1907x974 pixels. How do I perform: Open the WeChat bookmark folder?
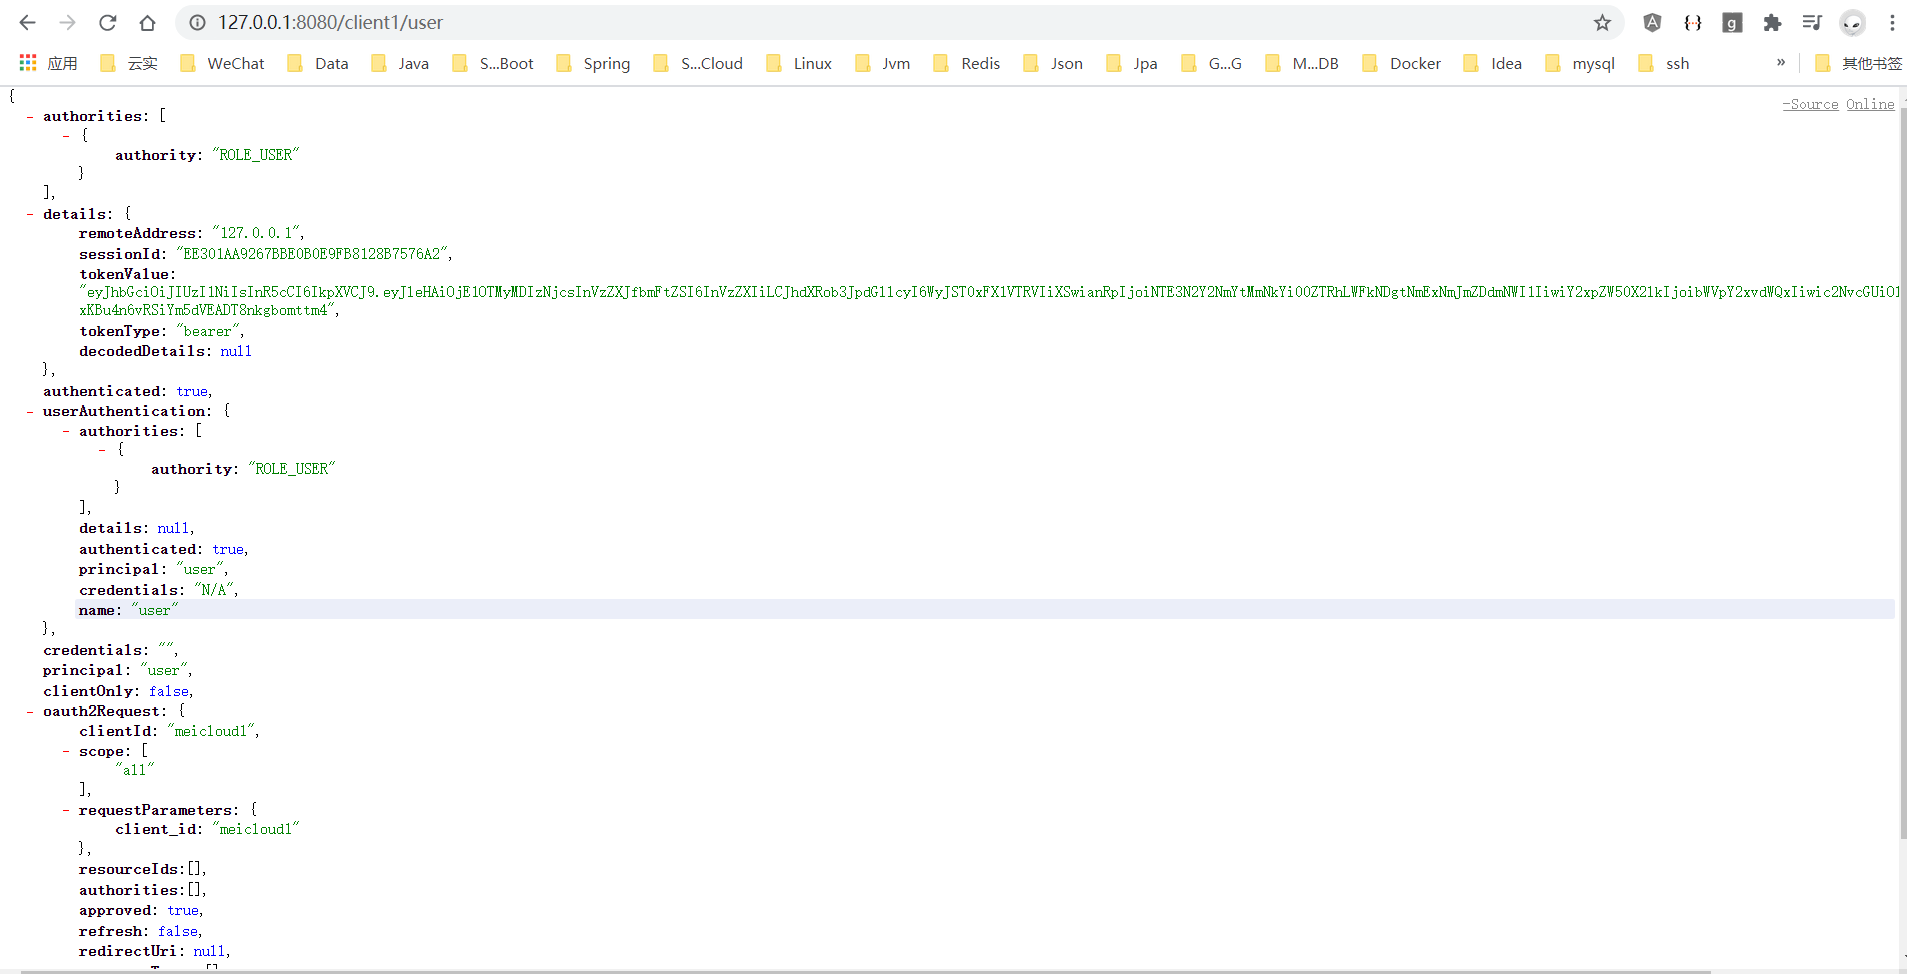pyautogui.click(x=222, y=63)
